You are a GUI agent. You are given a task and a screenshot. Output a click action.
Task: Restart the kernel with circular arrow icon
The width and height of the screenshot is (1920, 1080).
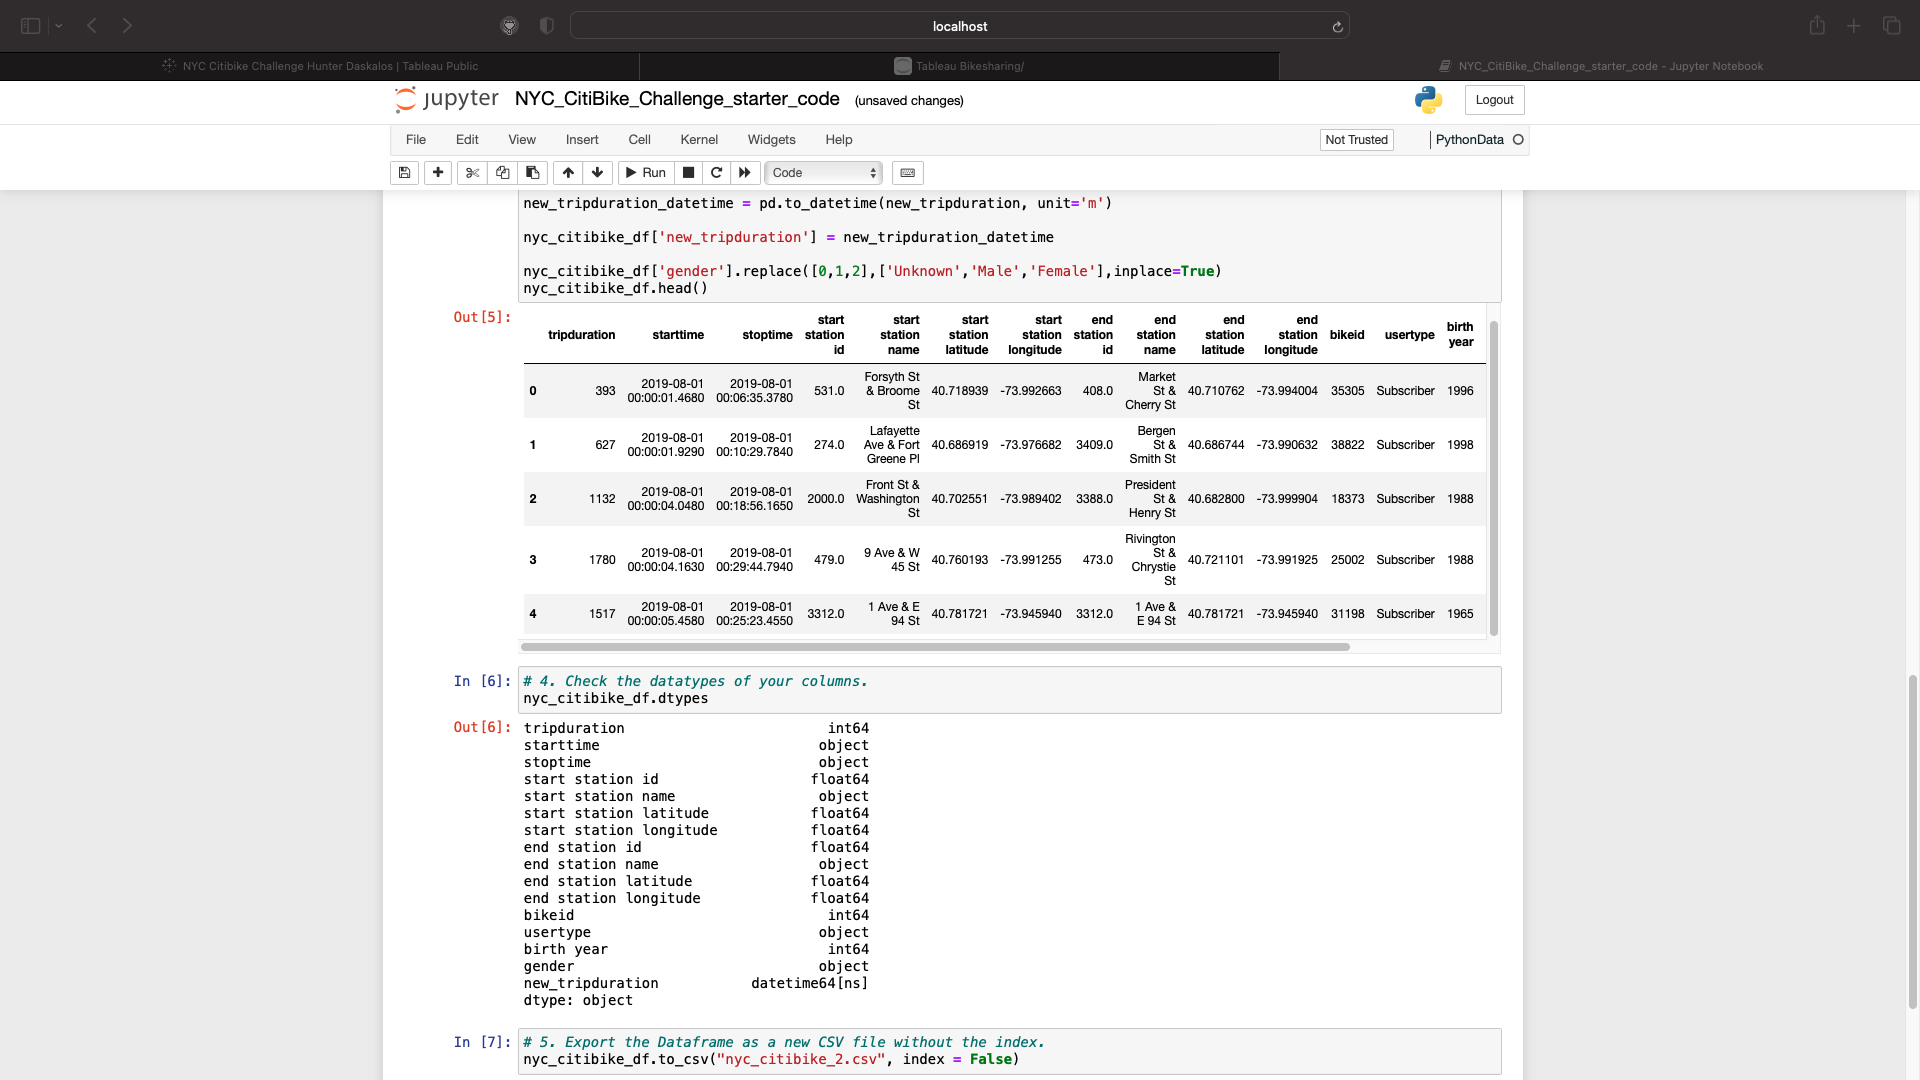(x=716, y=172)
